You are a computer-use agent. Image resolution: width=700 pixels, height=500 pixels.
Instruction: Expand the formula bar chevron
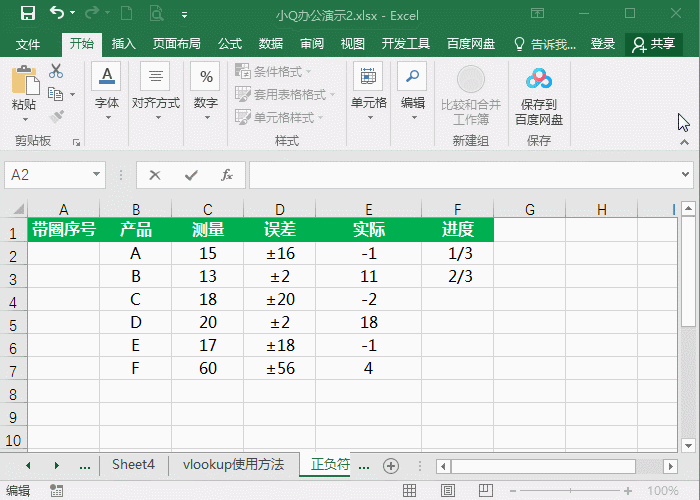point(686,174)
